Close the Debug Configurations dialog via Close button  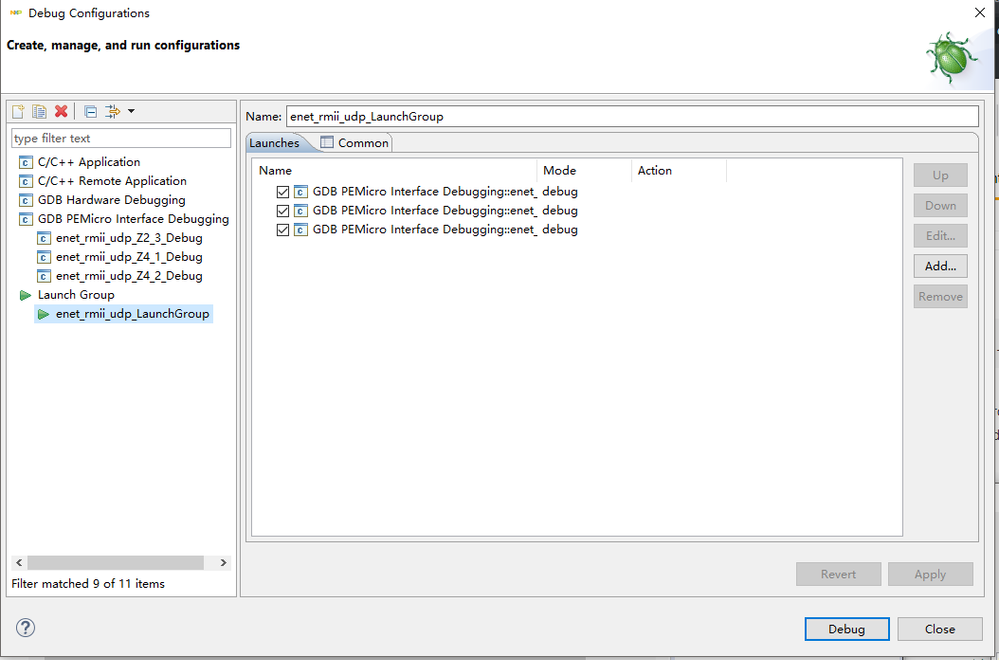pyautogui.click(x=940, y=629)
